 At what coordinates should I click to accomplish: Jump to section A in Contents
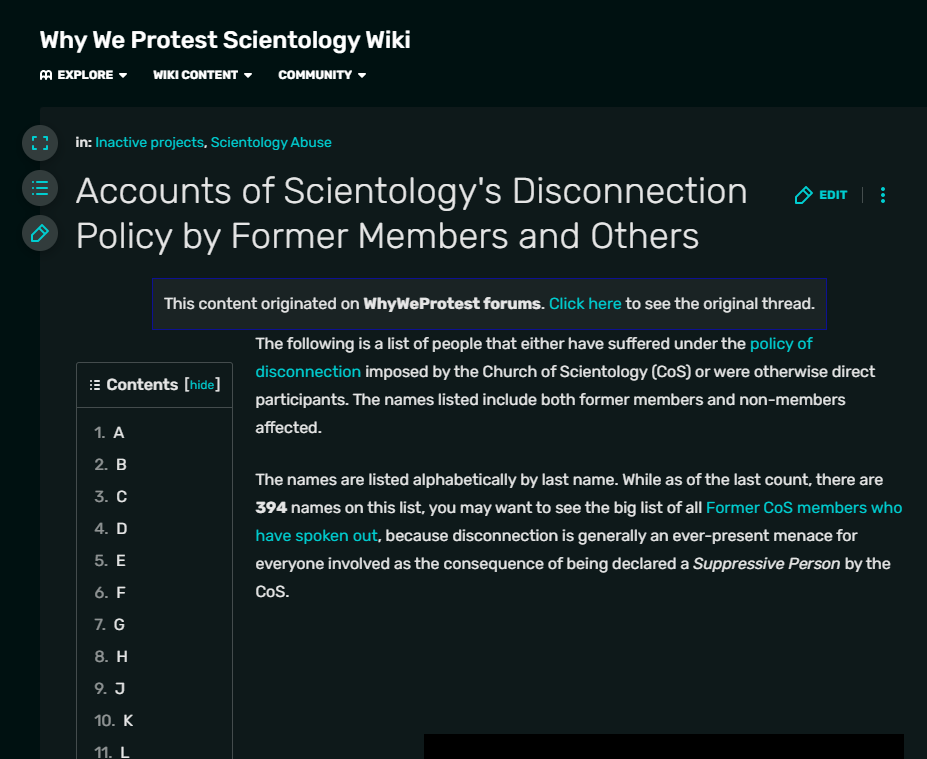click(119, 433)
